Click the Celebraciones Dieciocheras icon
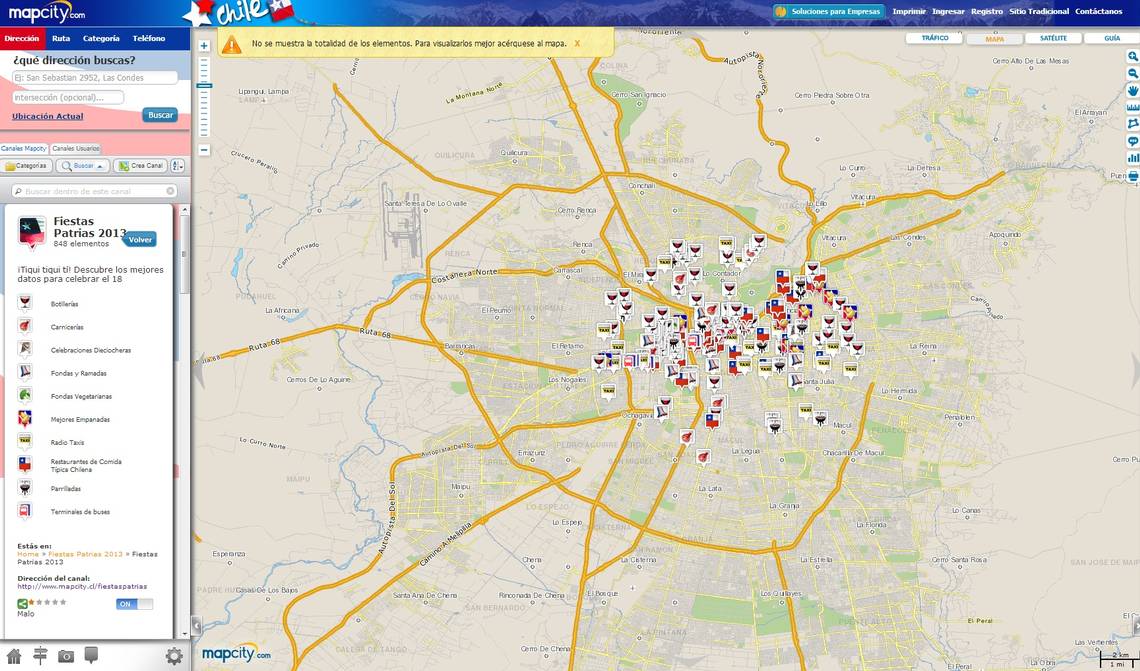The width and height of the screenshot is (1140, 671). (25, 350)
